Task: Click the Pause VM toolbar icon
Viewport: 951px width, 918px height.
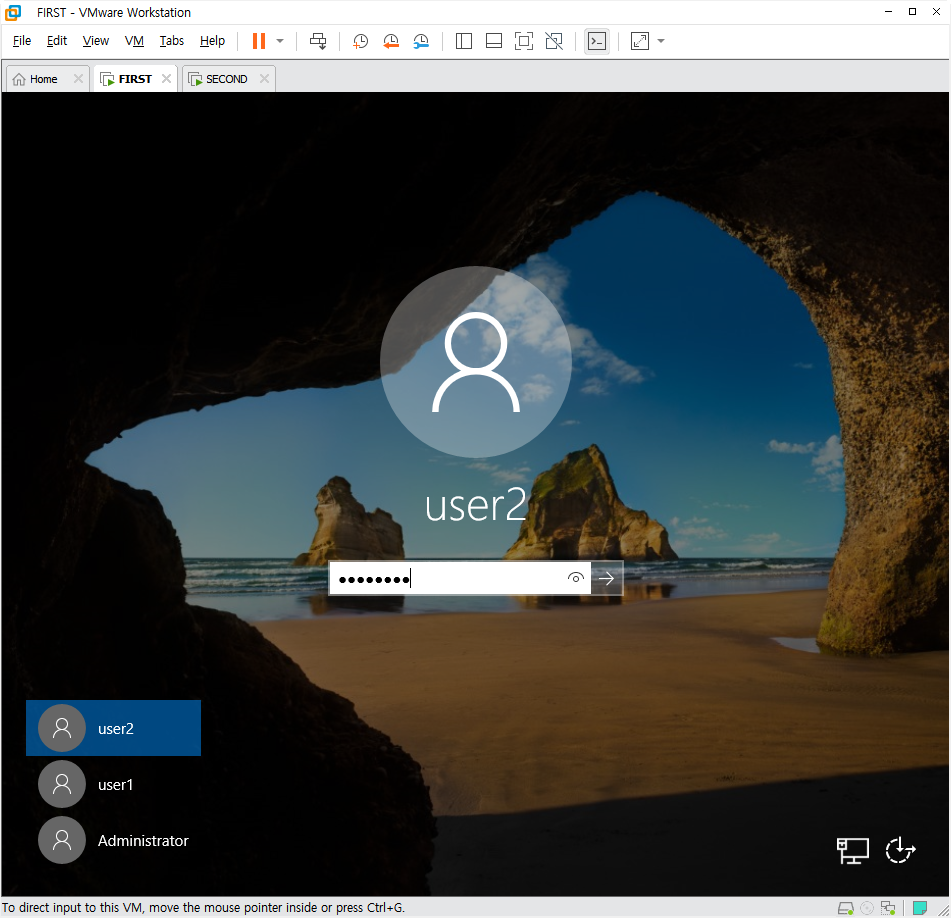Action: (x=259, y=41)
